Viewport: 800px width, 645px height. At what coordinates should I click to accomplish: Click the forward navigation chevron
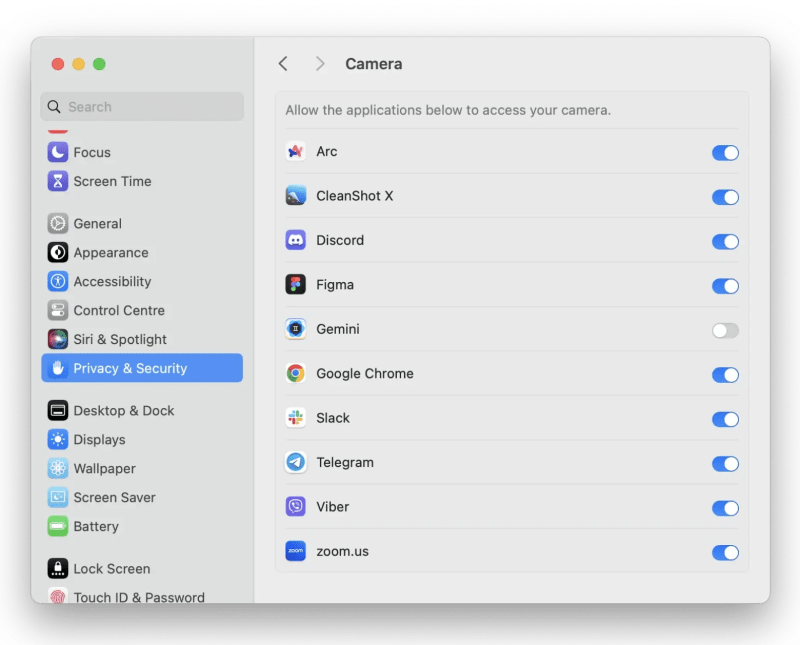tap(319, 63)
